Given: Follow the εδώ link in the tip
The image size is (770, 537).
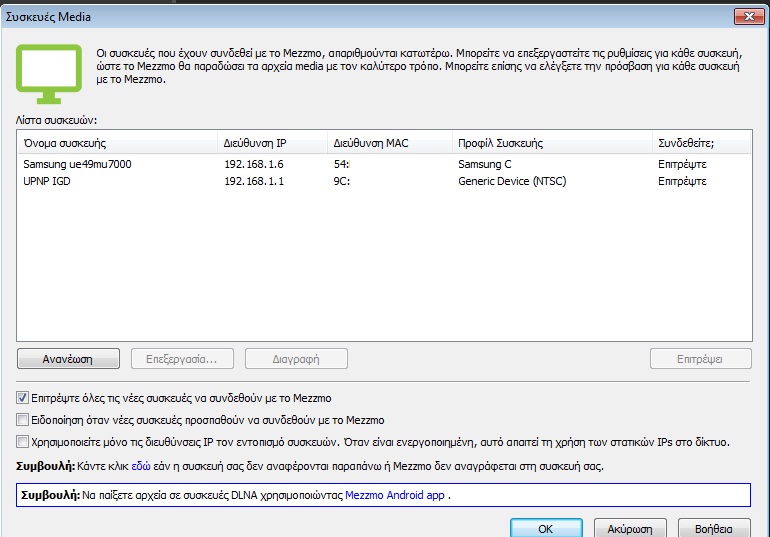Looking at the screenshot, I should tap(140, 466).
